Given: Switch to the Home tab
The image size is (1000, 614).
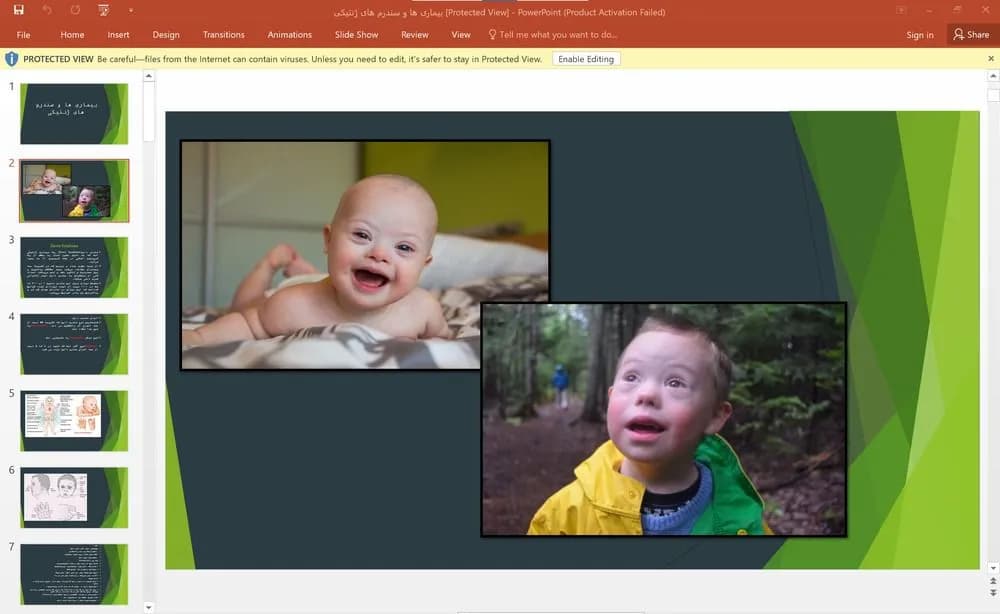Looking at the screenshot, I should point(72,35).
